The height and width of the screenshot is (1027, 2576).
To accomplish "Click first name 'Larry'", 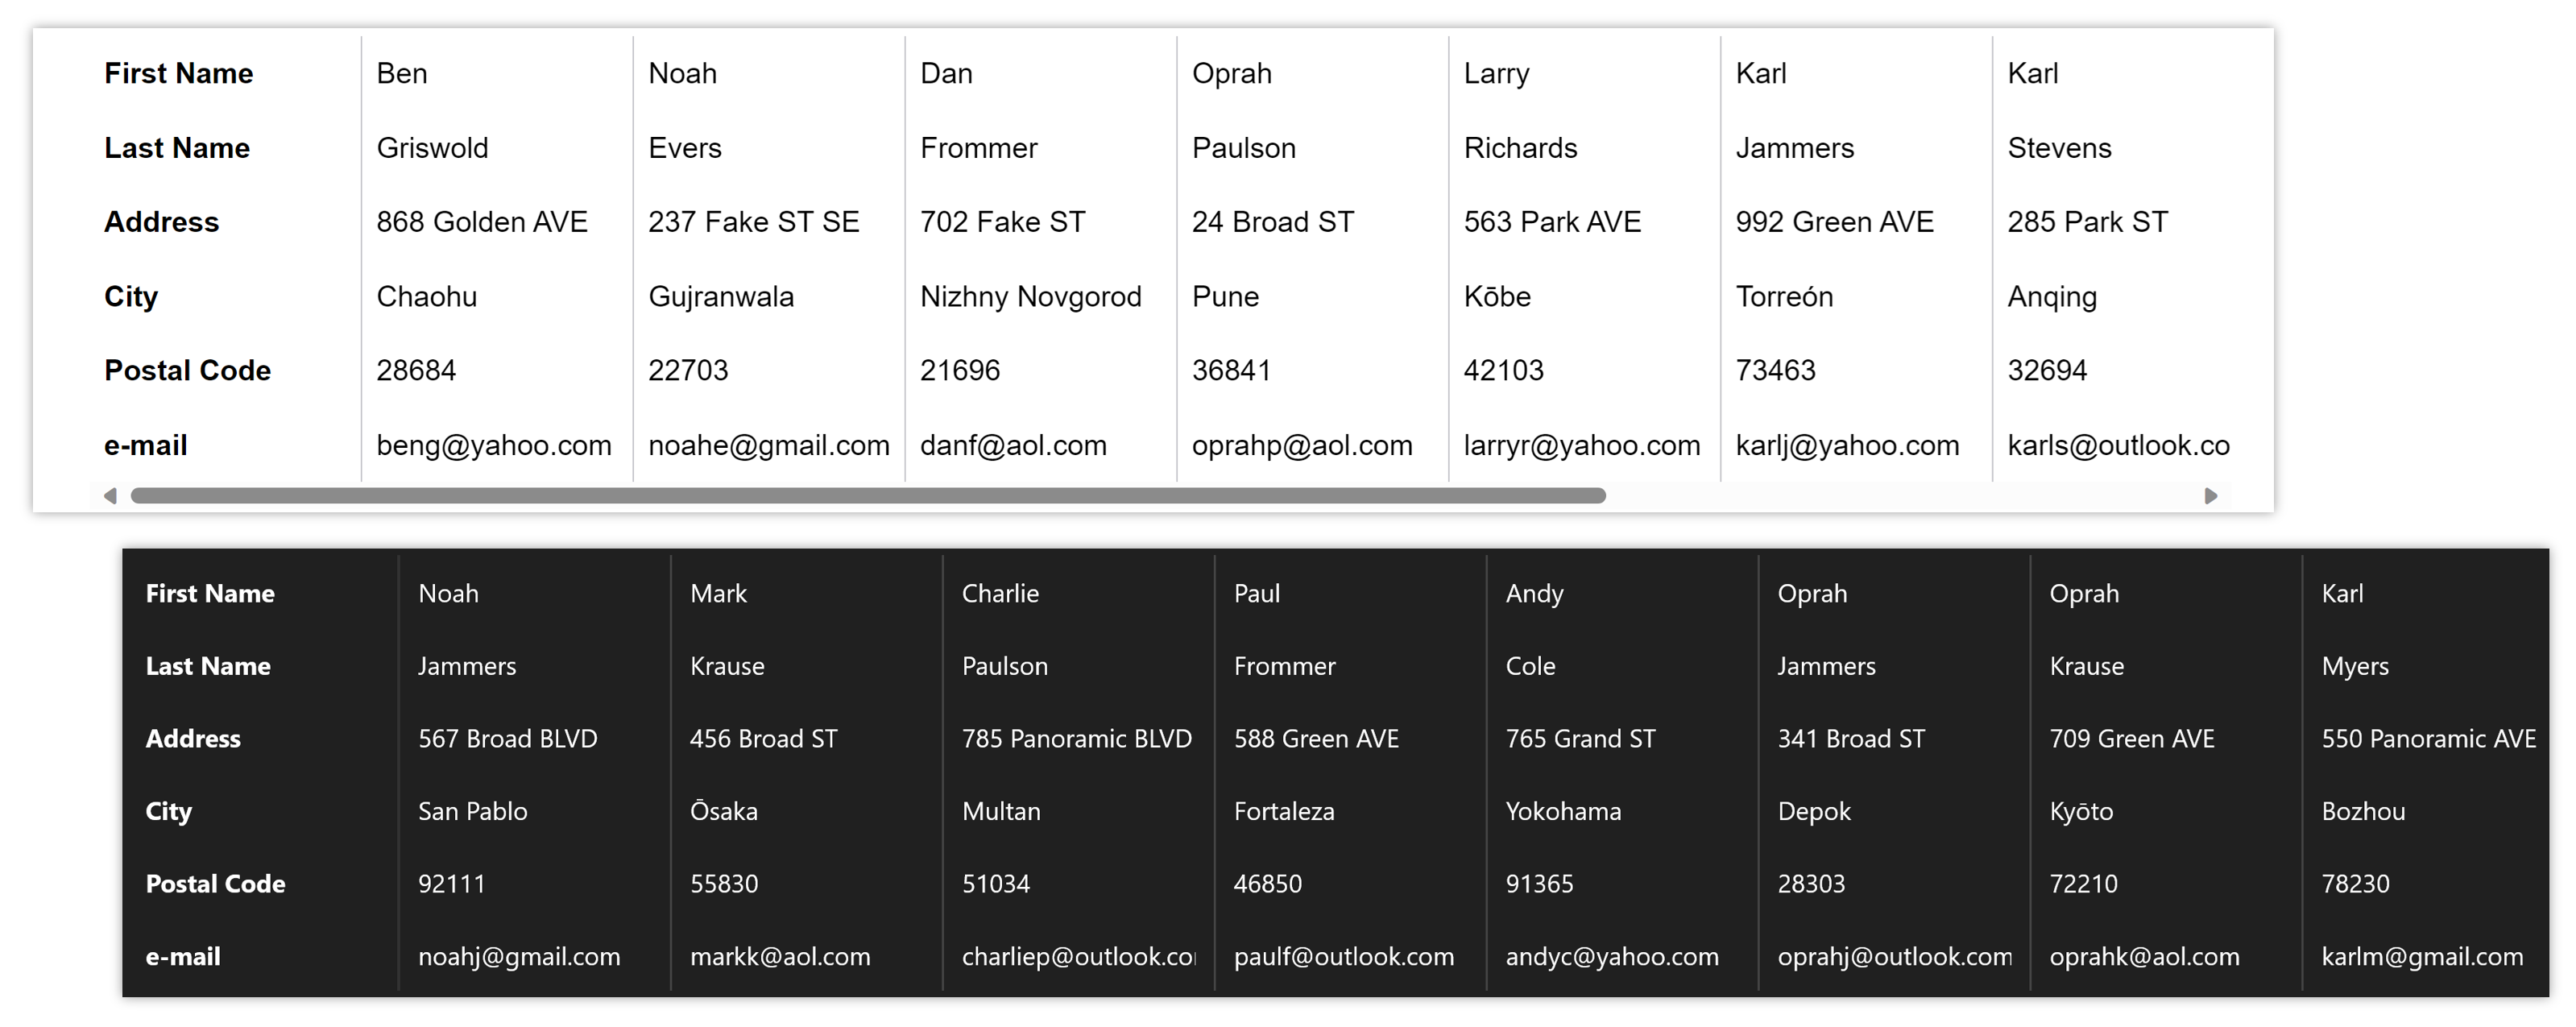I will pyautogui.click(x=1497, y=74).
